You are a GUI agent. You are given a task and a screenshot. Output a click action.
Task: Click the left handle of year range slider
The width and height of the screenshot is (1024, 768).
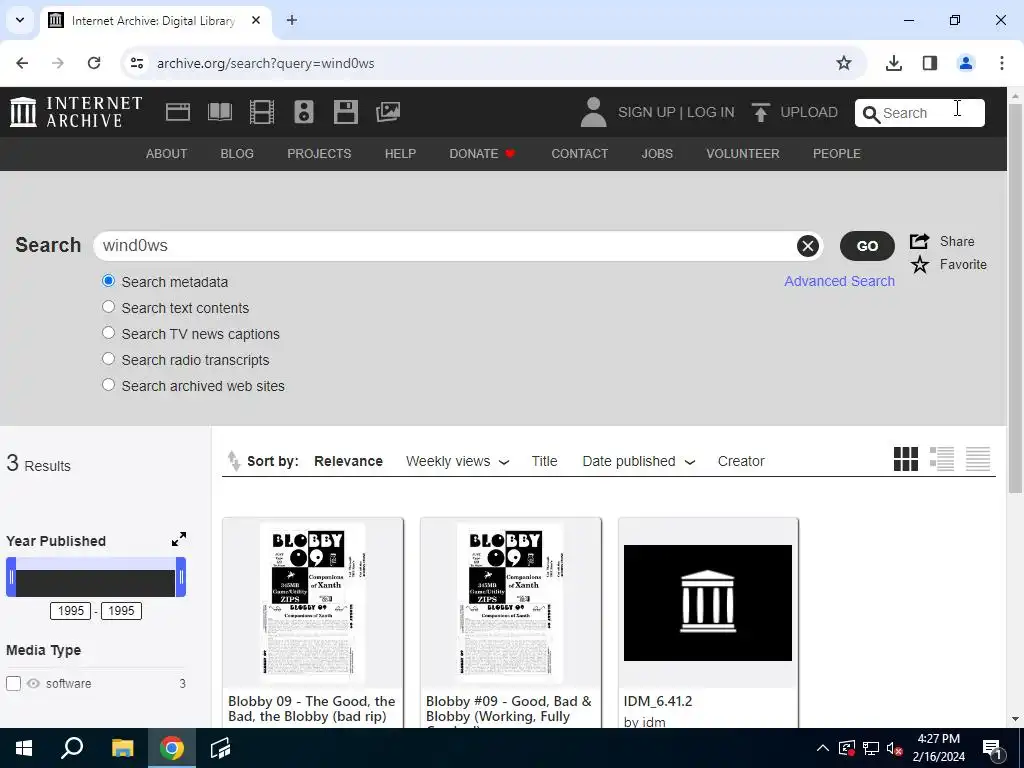coord(11,577)
